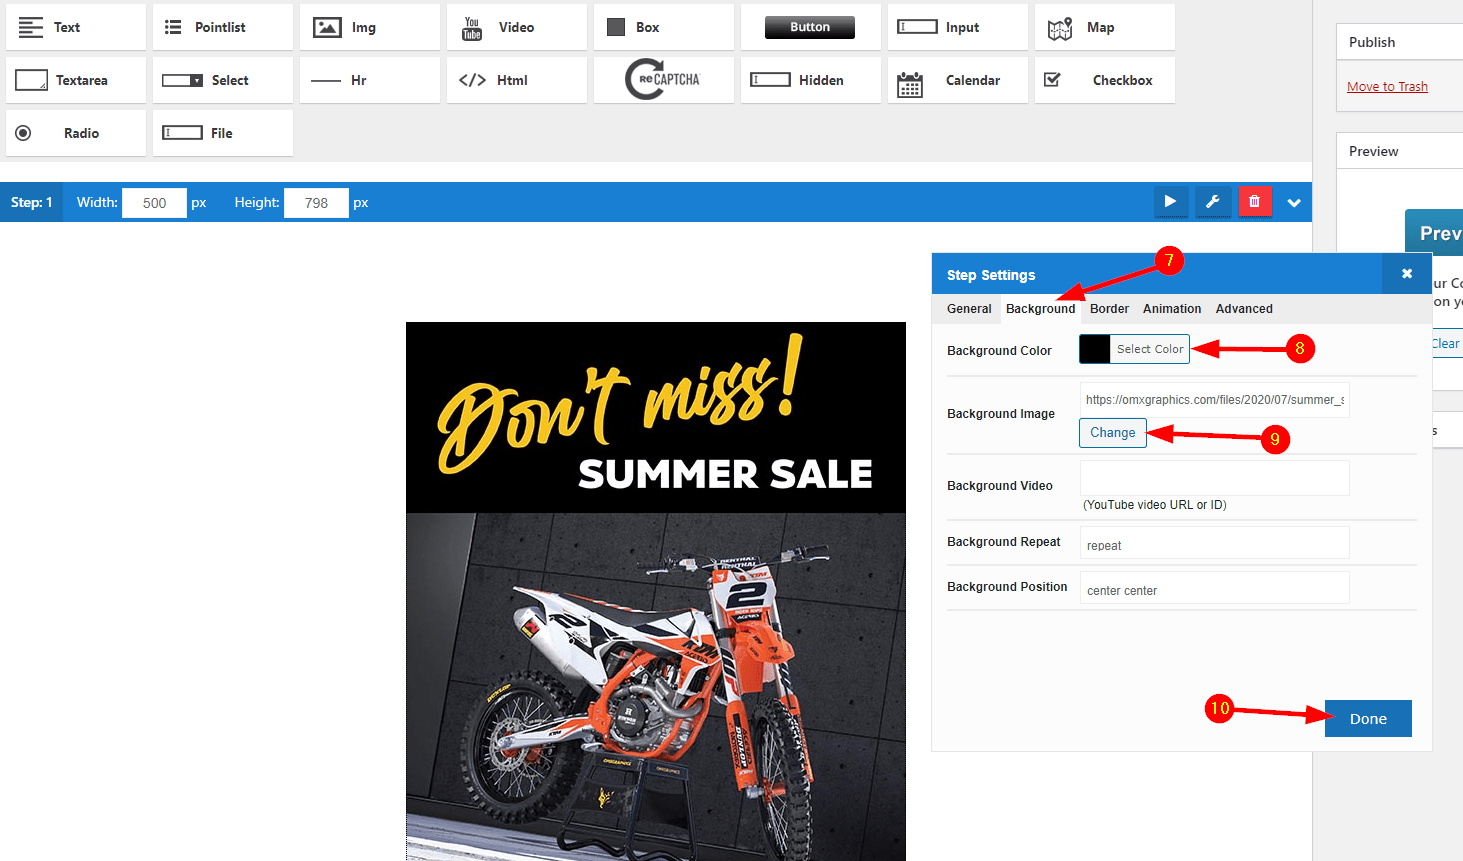Click the black background color swatch
Viewport: 1463px width, 861px height.
[x=1095, y=349]
